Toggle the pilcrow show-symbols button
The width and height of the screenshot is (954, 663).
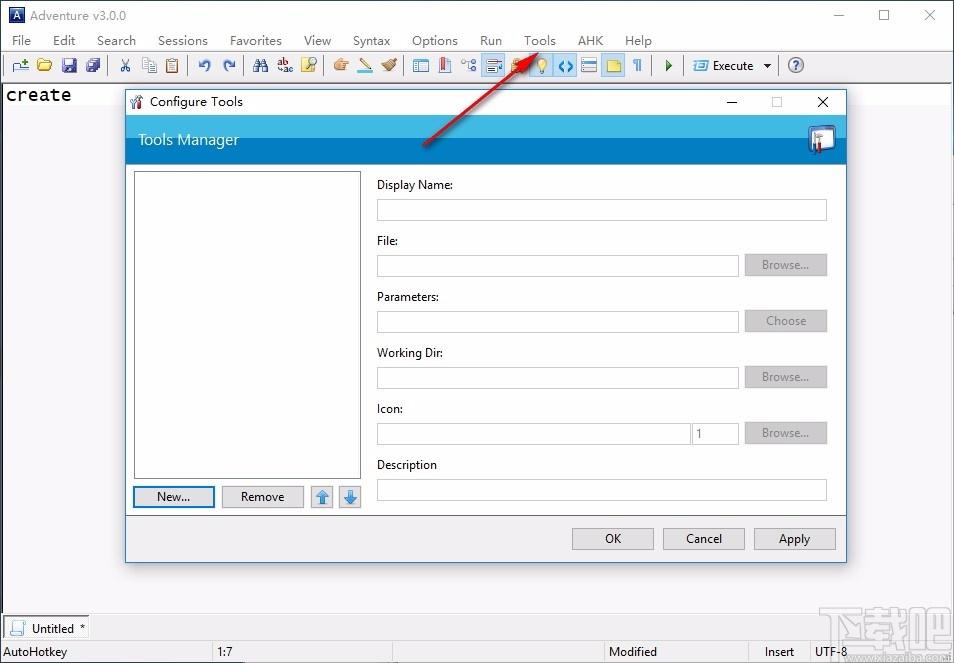pyautogui.click(x=638, y=65)
